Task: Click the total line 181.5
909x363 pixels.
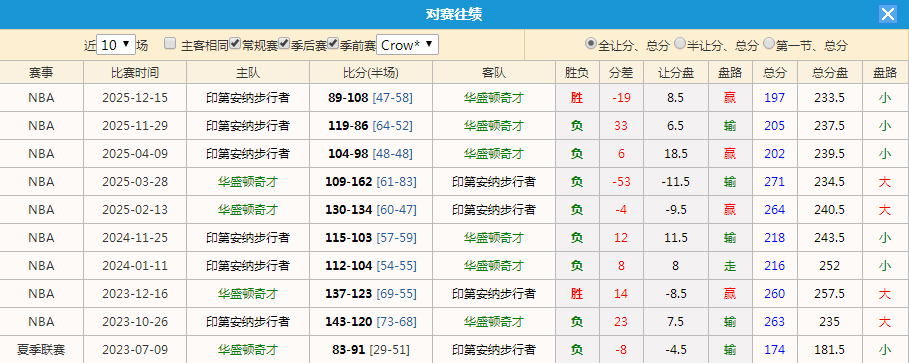Action: 830,350
